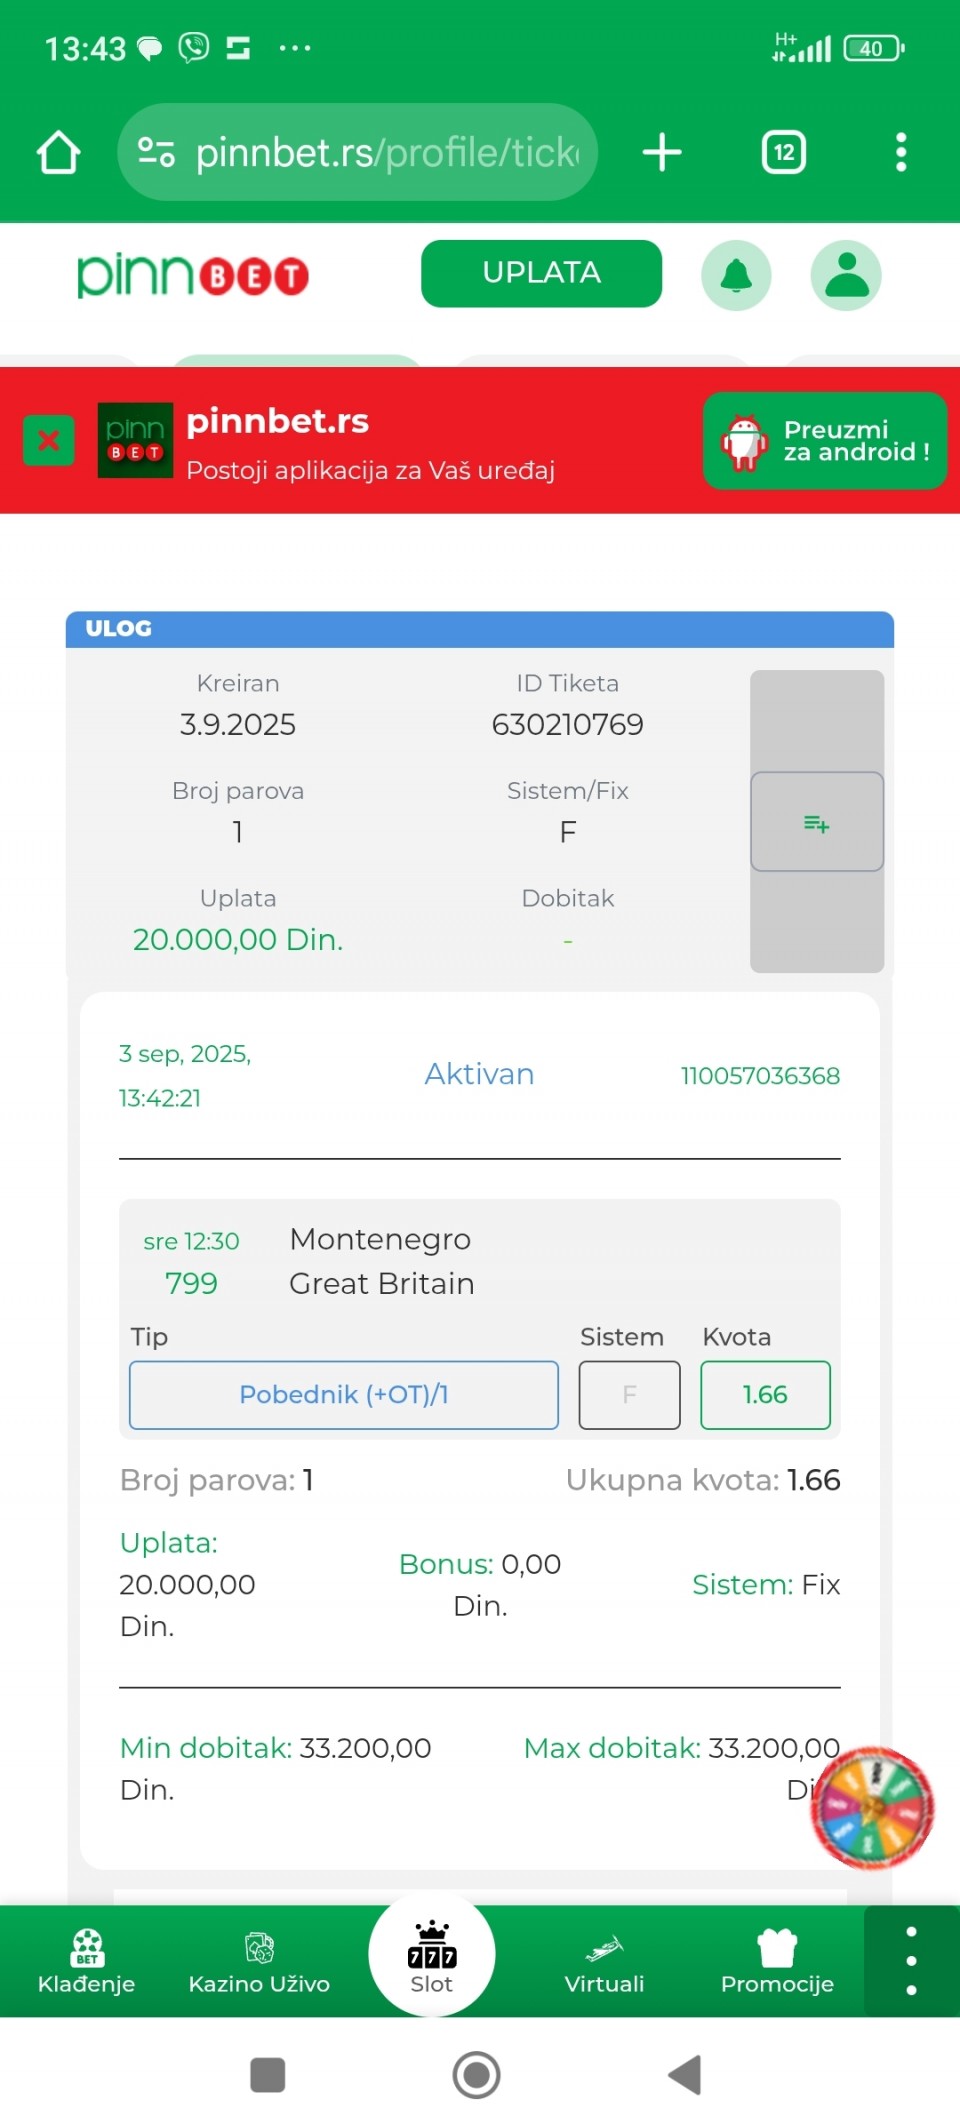
Task: Open the spinning wheel of fortune
Action: click(872, 1807)
